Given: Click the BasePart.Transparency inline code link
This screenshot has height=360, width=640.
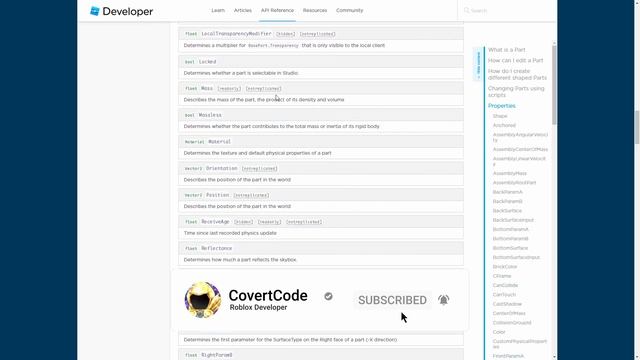Looking at the screenshot, I should point(273,46).
